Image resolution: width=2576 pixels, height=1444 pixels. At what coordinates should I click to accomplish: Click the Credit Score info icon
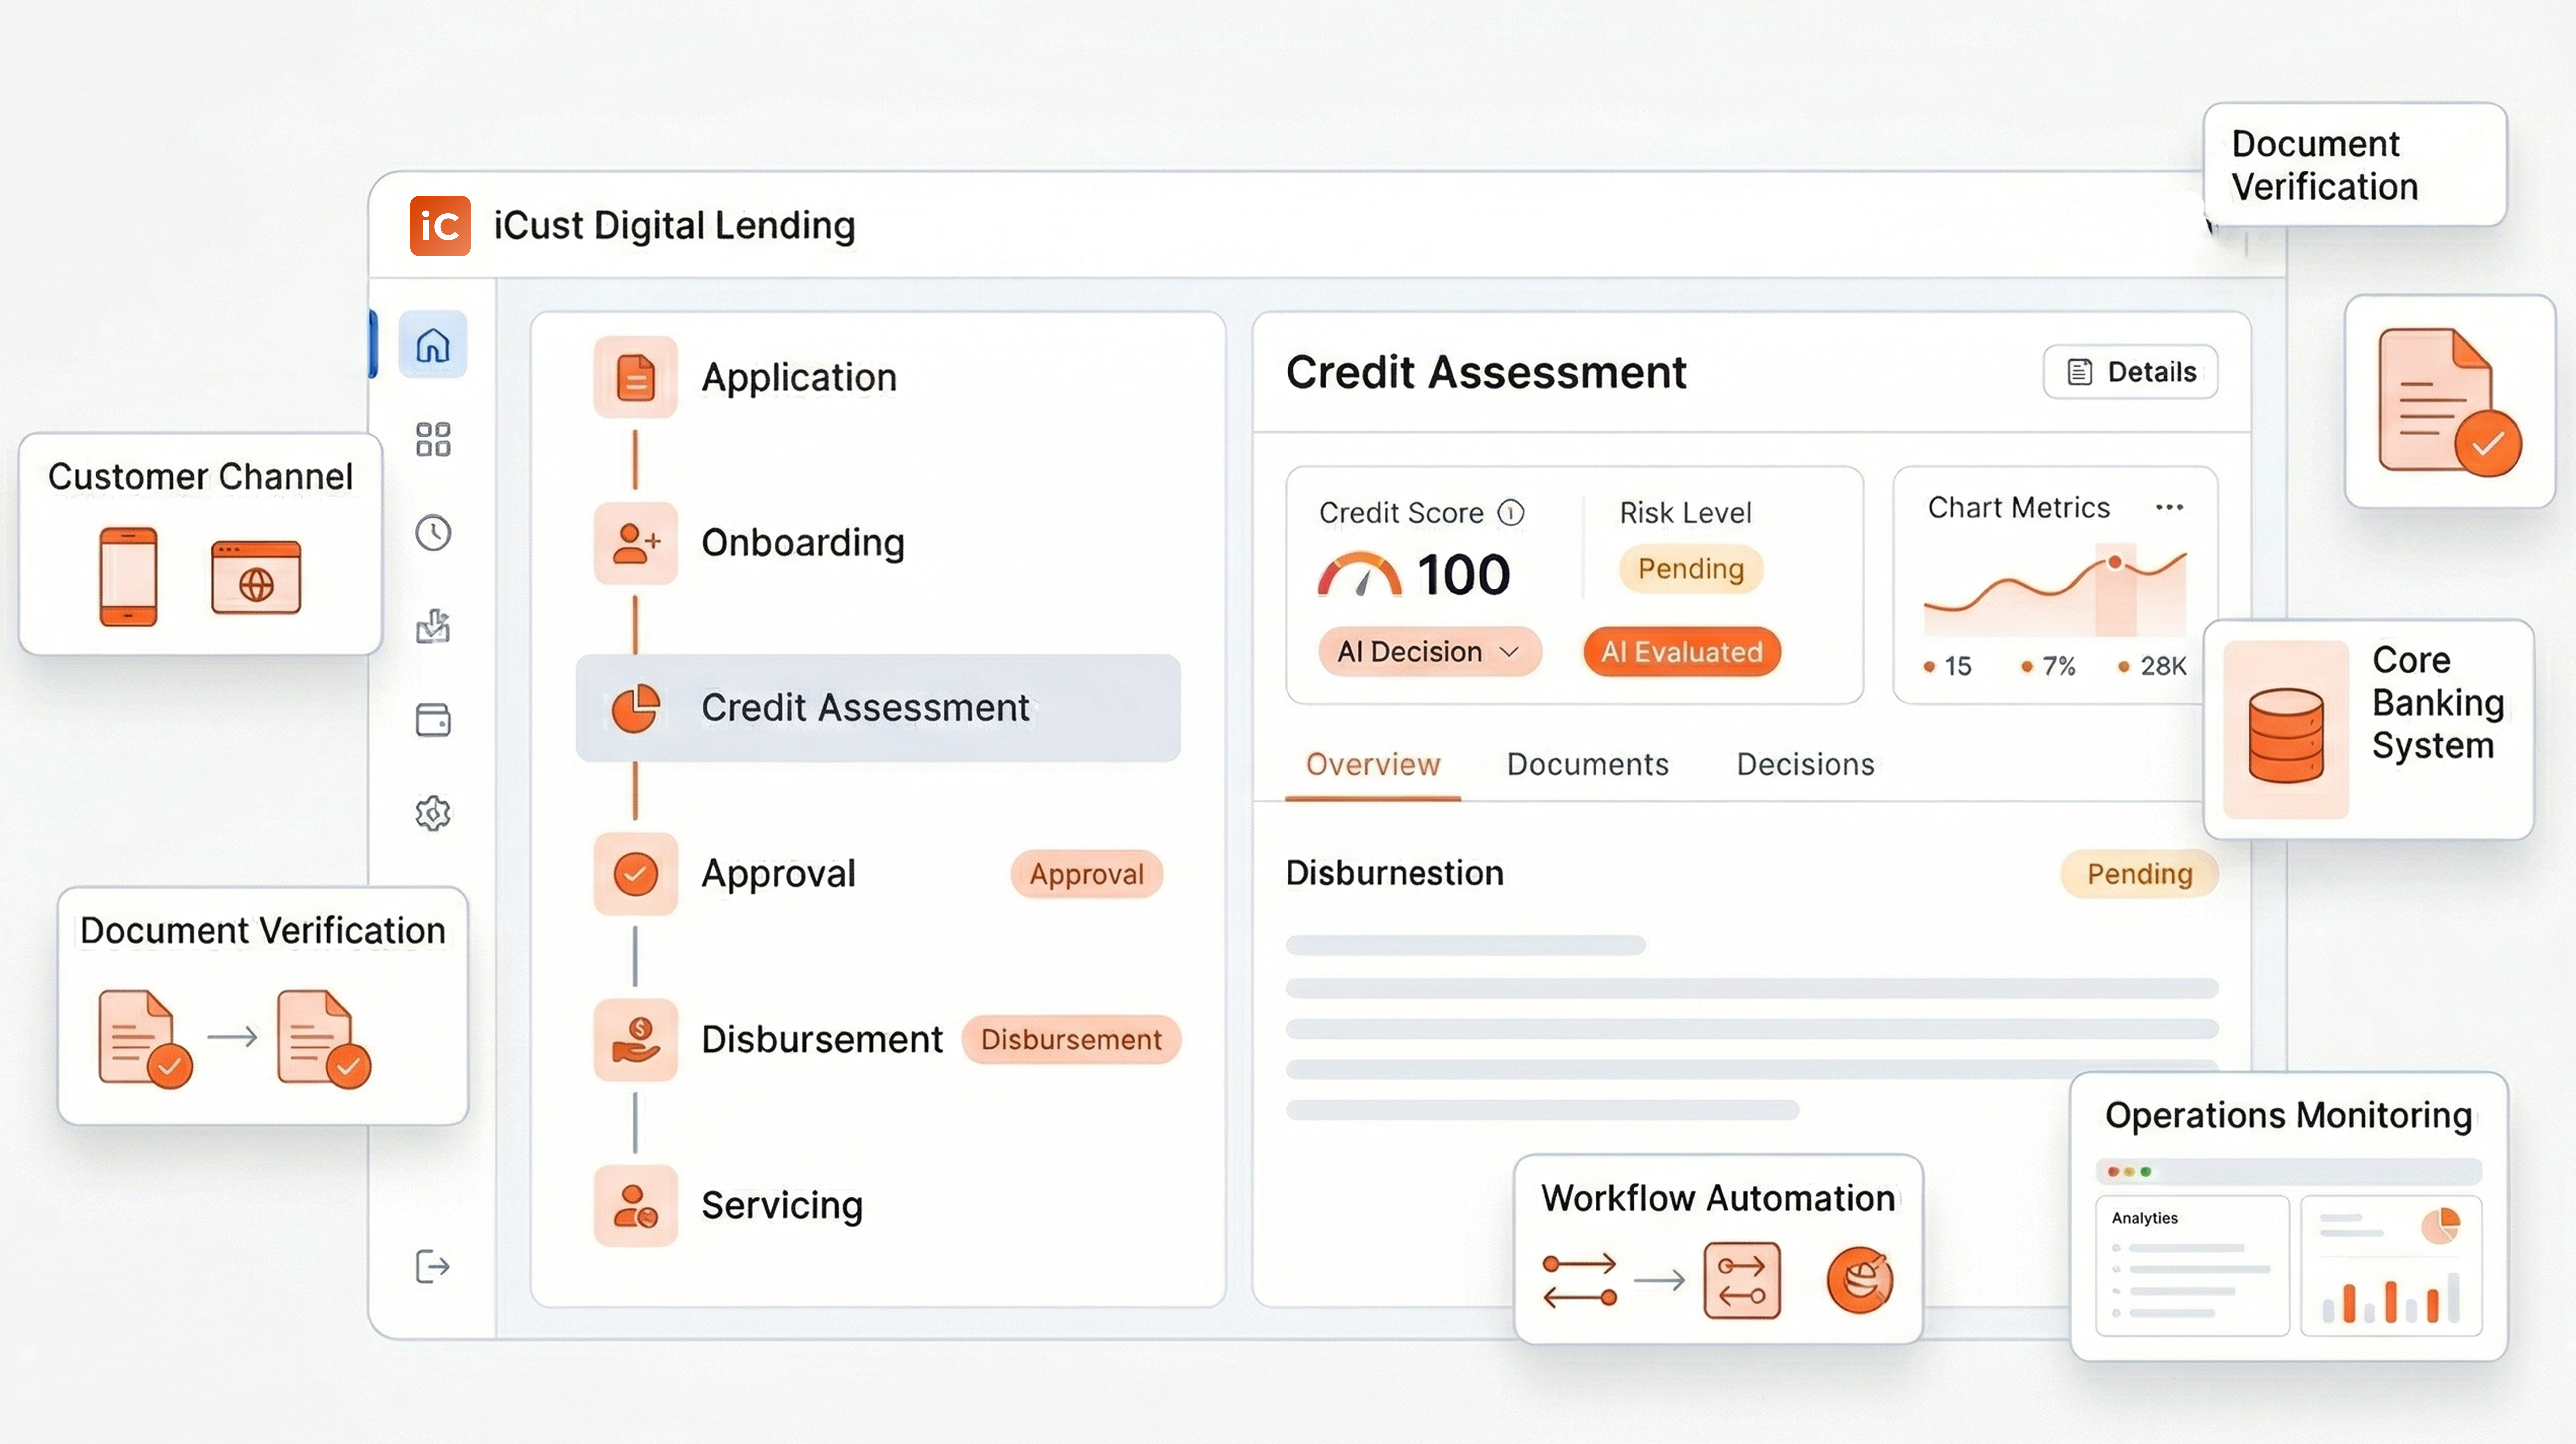(x=1511, y=513)
